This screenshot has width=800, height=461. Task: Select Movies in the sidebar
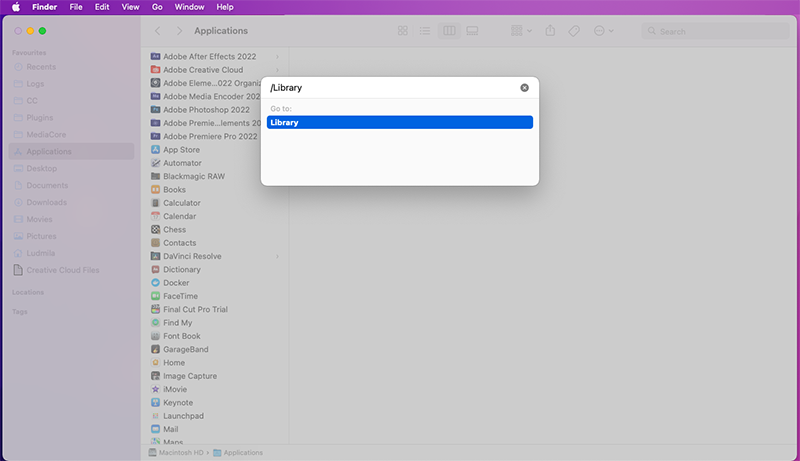point(71,219)
